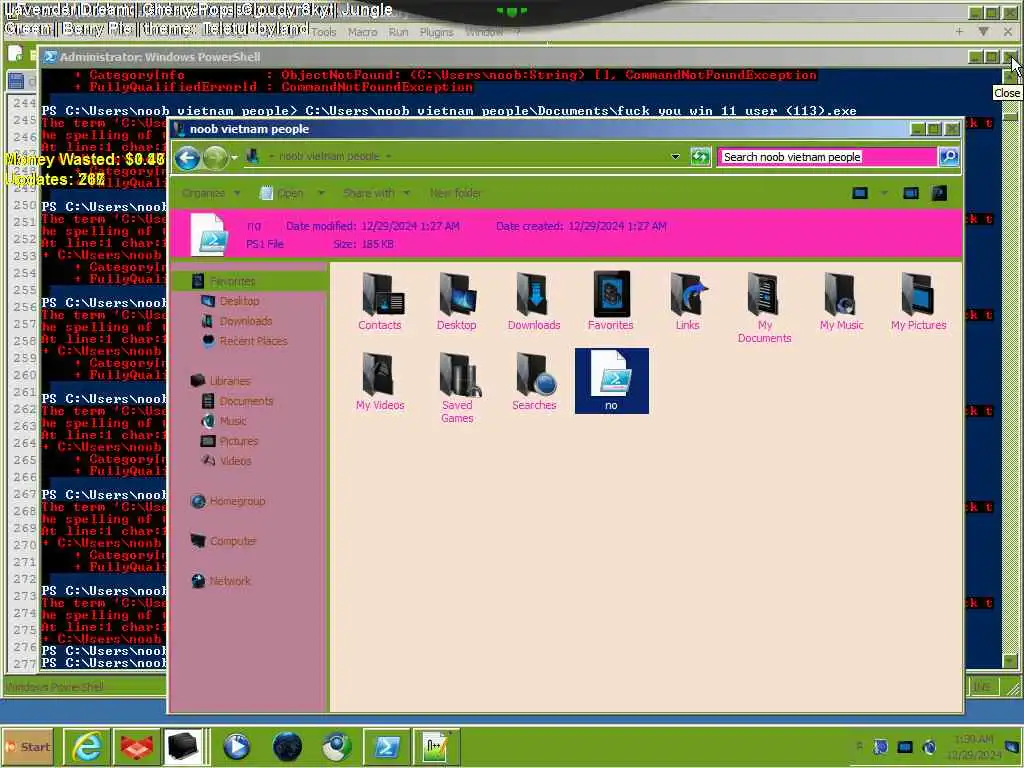The width and height of the screenshot is (1024, 768).
Task: Click the breadcrumb 'noob vietnam people' segment
Action: click(x=329, y=157)
